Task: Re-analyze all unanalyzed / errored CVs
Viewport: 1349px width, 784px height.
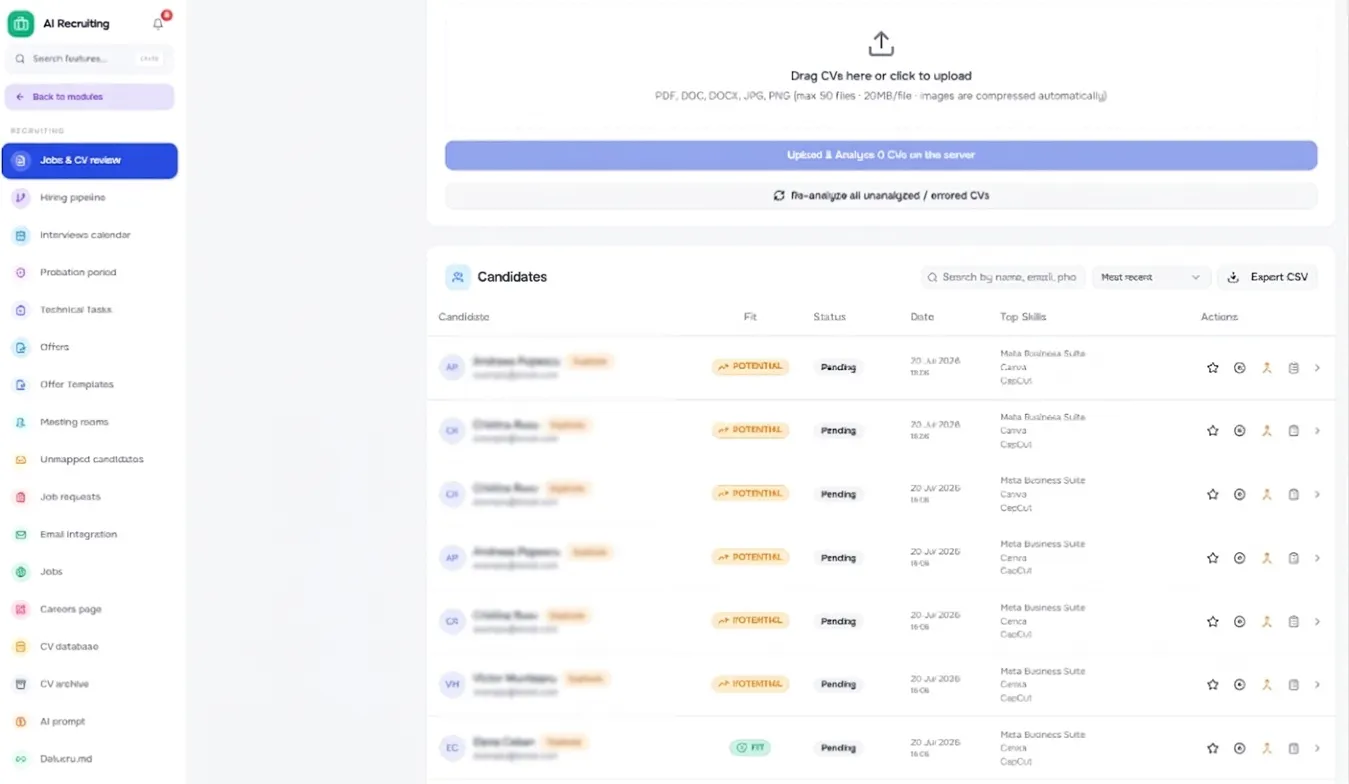Action: tap(881, 195)
